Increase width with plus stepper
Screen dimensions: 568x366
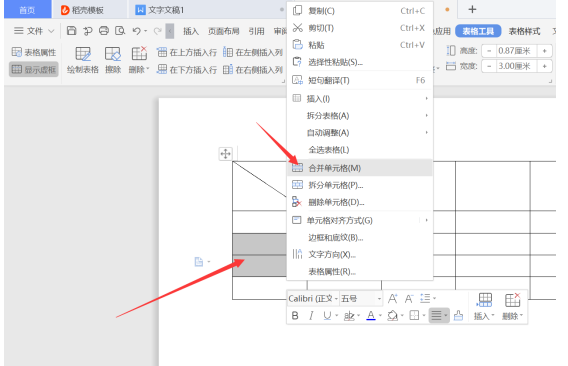[x=544, y=66]
